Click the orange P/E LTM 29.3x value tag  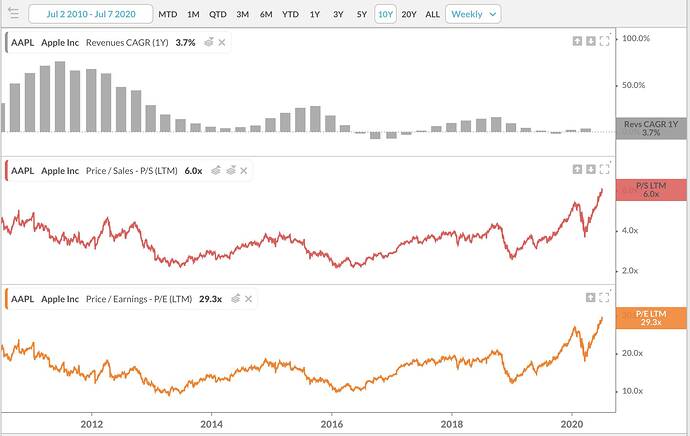651,318
